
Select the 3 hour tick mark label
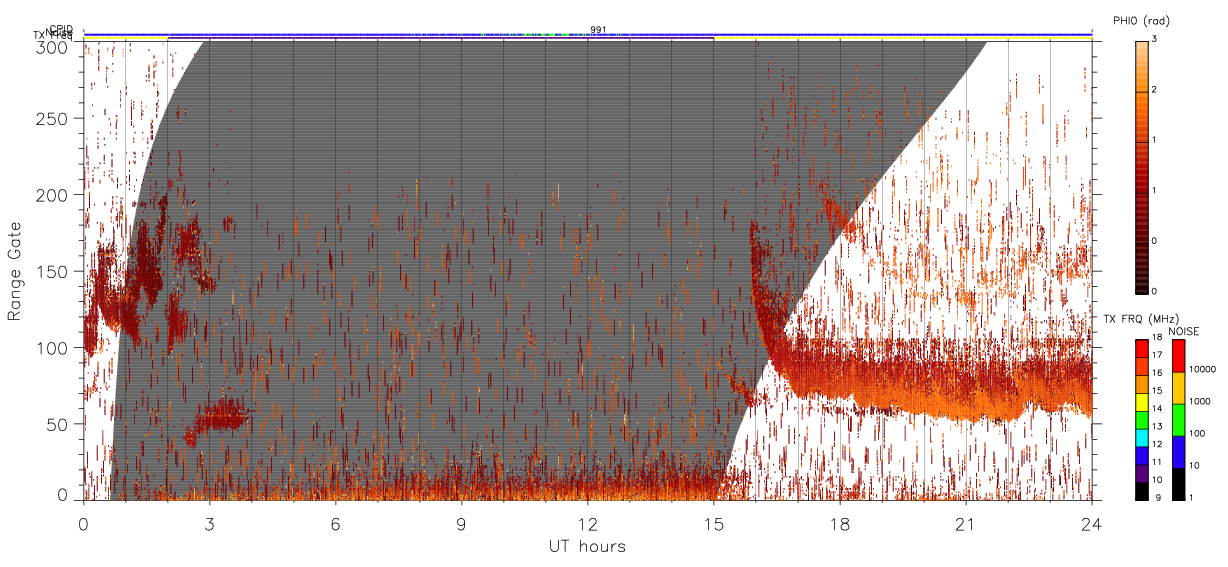(210, 522)
